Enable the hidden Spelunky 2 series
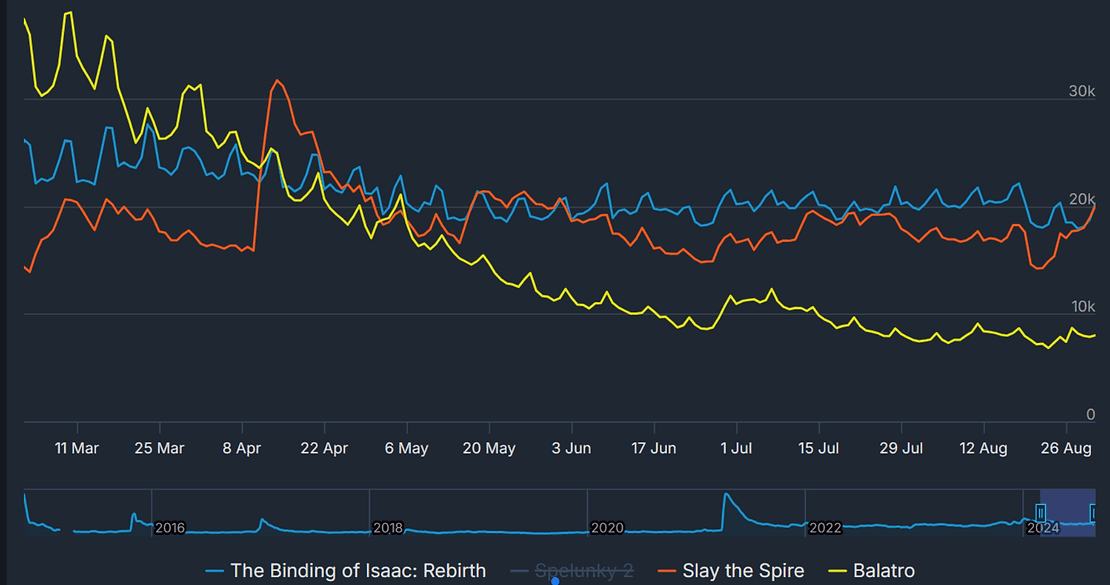The width and height of the screenshot is (1110, 585). (572, 570)
